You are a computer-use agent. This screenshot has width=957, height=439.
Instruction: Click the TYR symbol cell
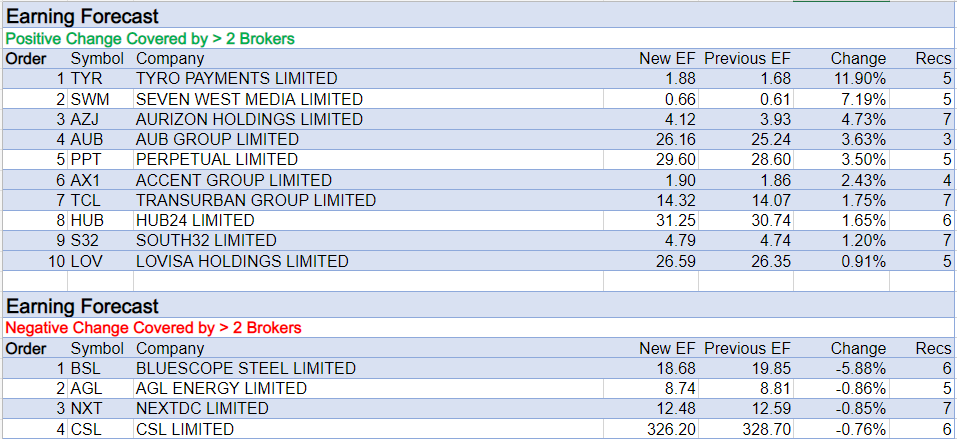[x=87, y=79]
